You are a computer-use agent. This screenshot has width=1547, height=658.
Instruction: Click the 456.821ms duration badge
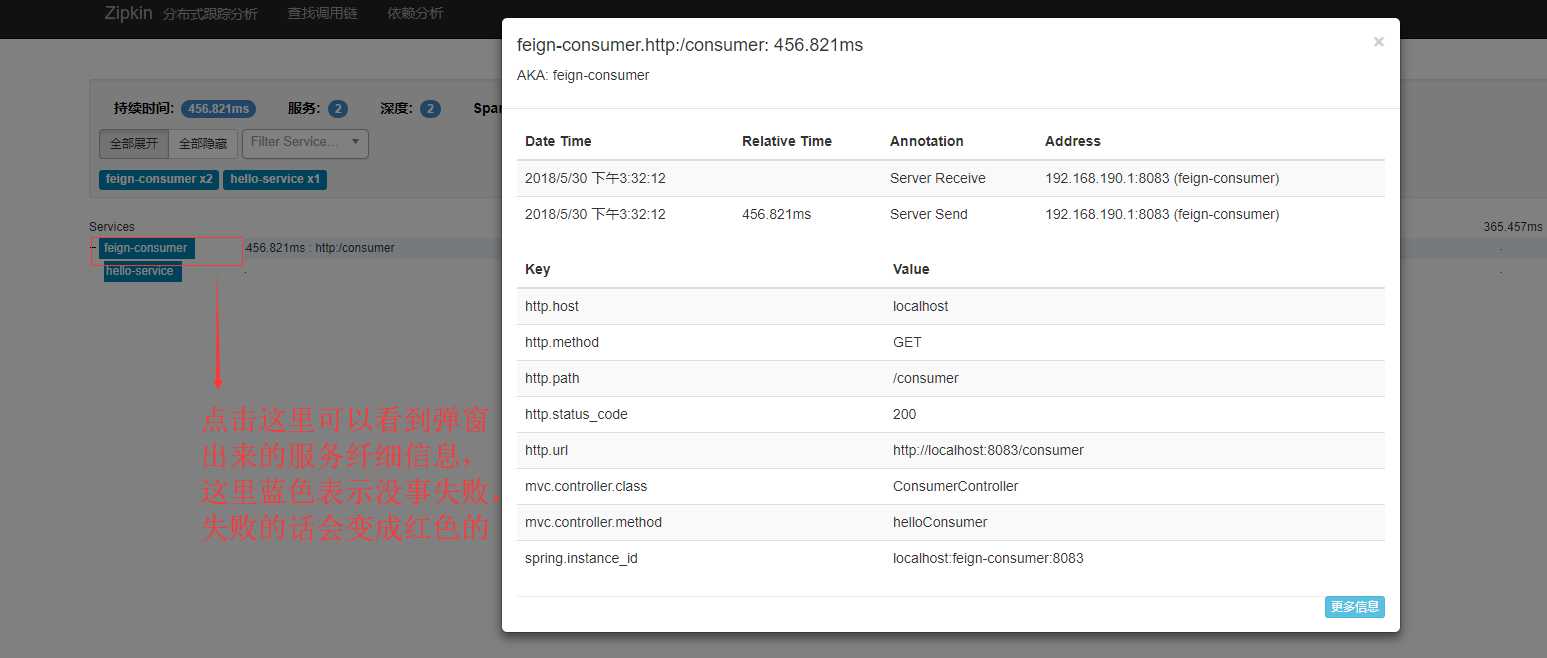218,109
